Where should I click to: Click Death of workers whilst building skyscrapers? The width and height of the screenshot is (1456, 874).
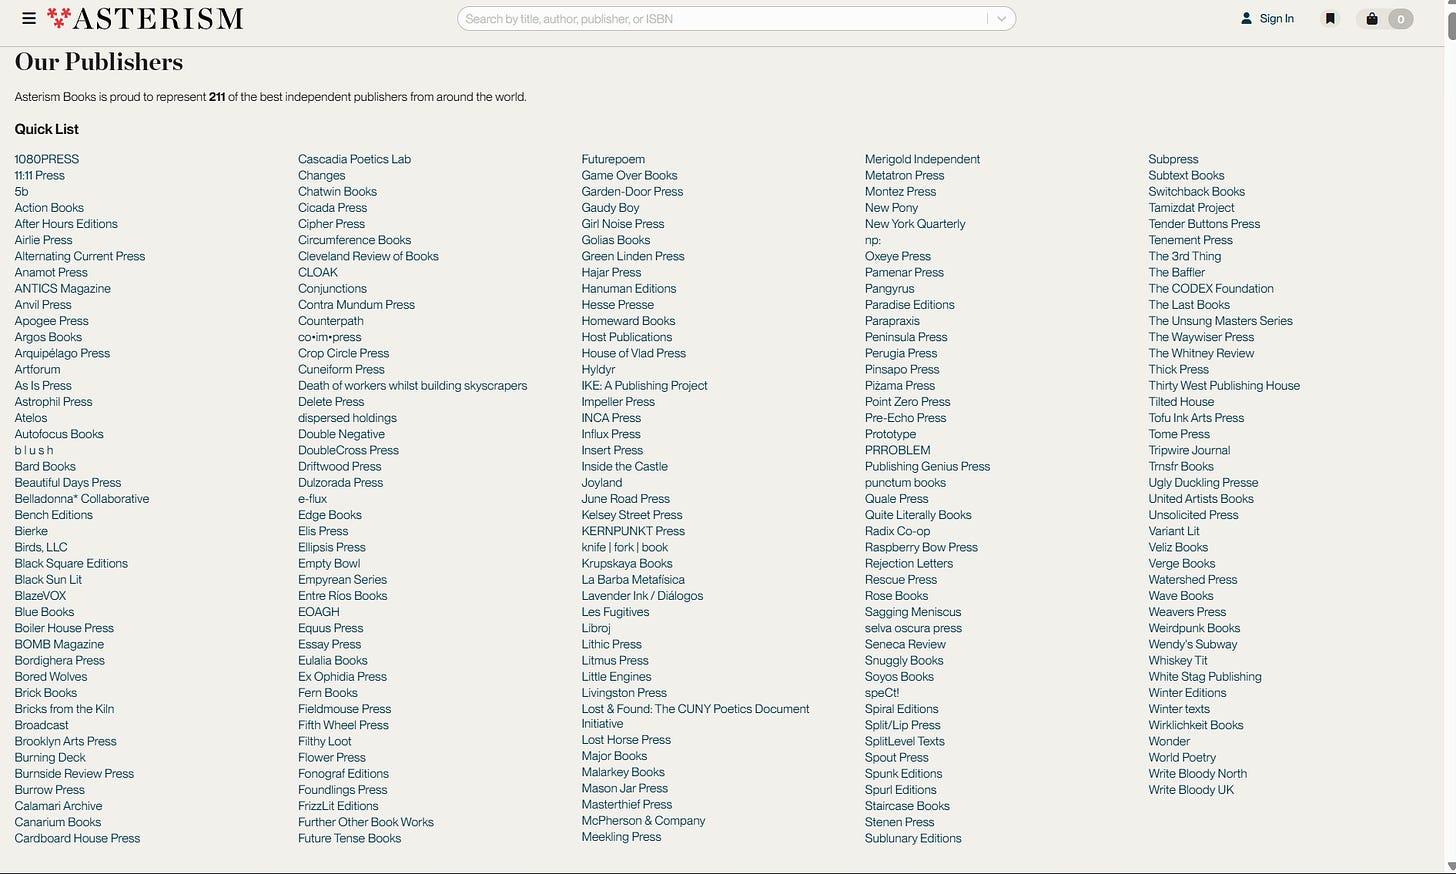pos(412,385)
